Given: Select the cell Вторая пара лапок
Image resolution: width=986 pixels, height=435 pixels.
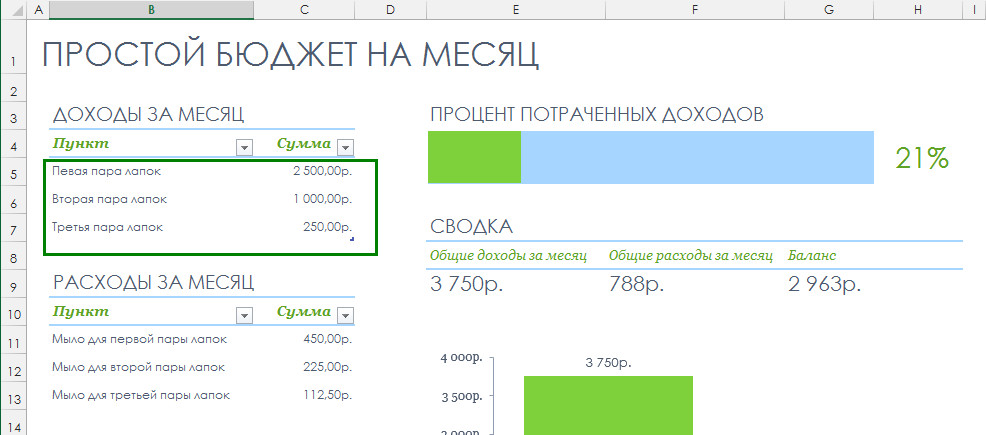Looking at the screenshot, I should pyautogui.click(x=152, y=199).
